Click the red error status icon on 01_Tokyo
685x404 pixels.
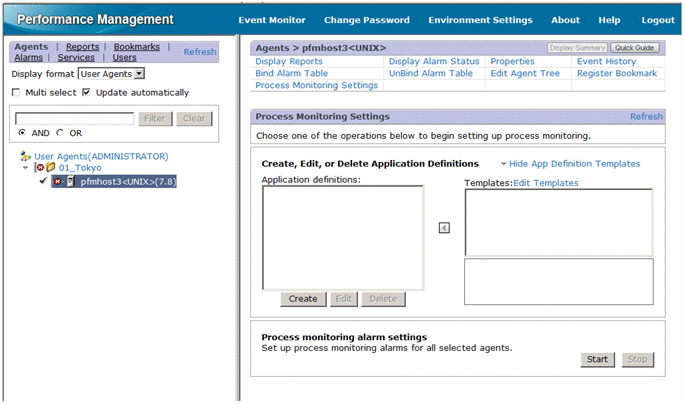(39, 168)
